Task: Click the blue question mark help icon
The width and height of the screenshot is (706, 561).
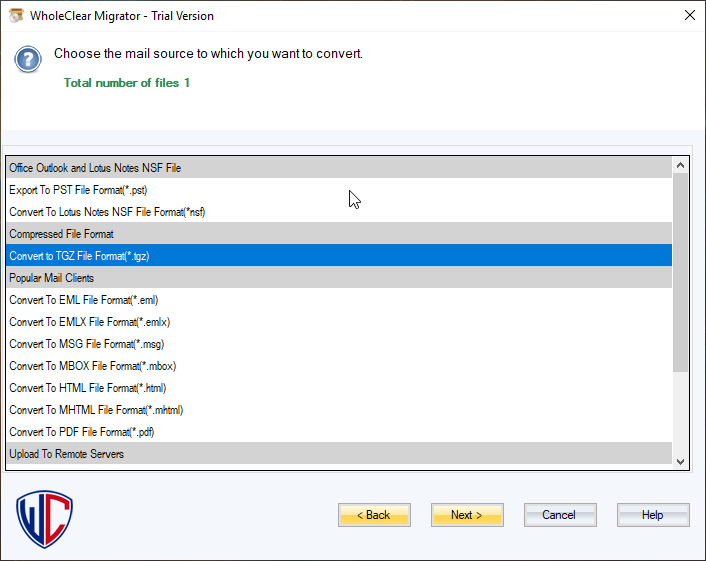Action: (x=28, y=59)
